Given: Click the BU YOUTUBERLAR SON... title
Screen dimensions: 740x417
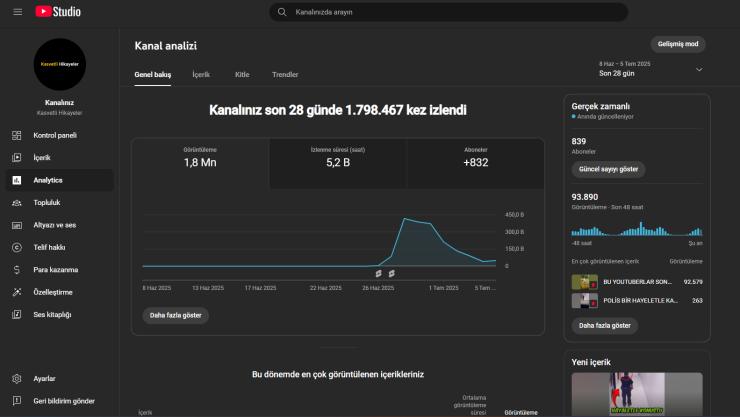Looking at the screenshot, I should coord(637,282).
